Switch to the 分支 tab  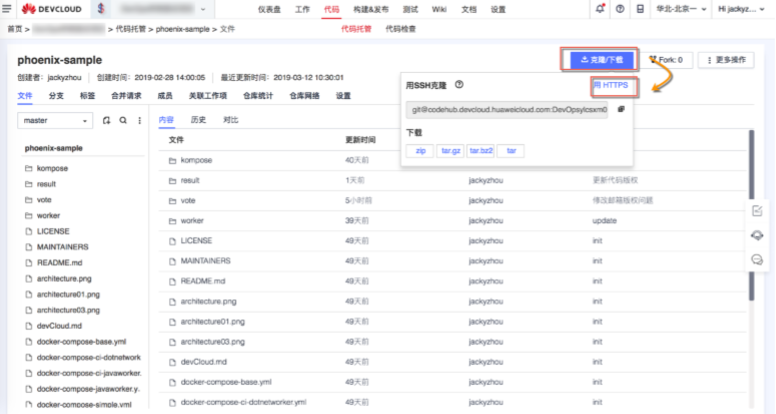[56, 95]
